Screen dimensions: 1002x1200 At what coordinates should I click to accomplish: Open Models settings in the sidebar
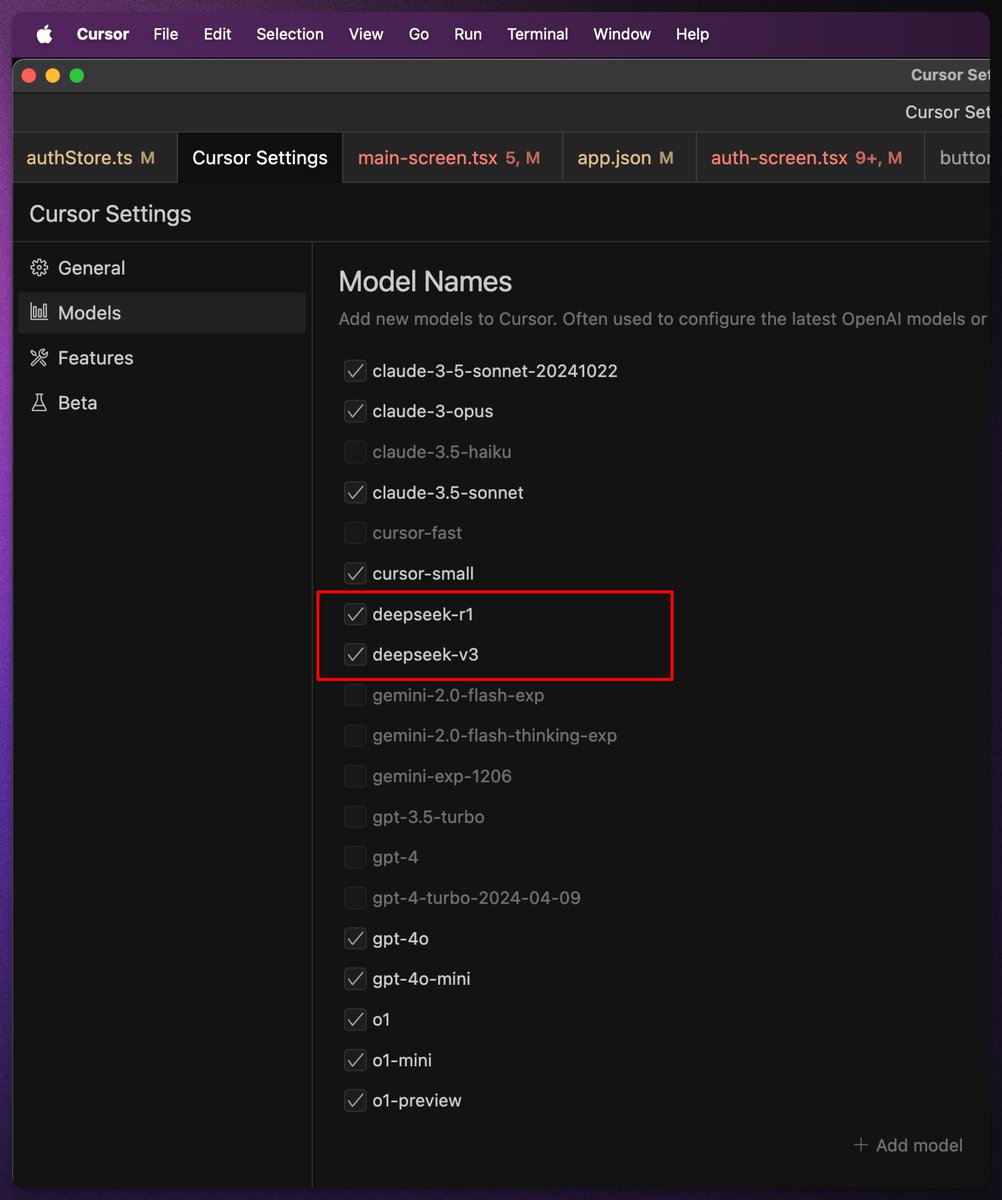tap(162, 313)
